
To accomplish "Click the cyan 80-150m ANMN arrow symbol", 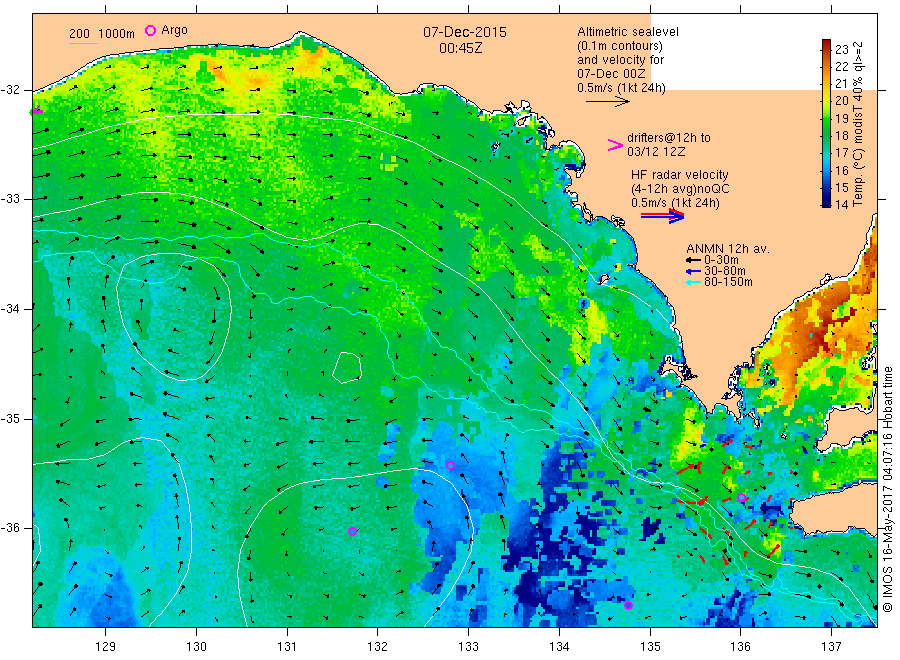I will [694, 282].
